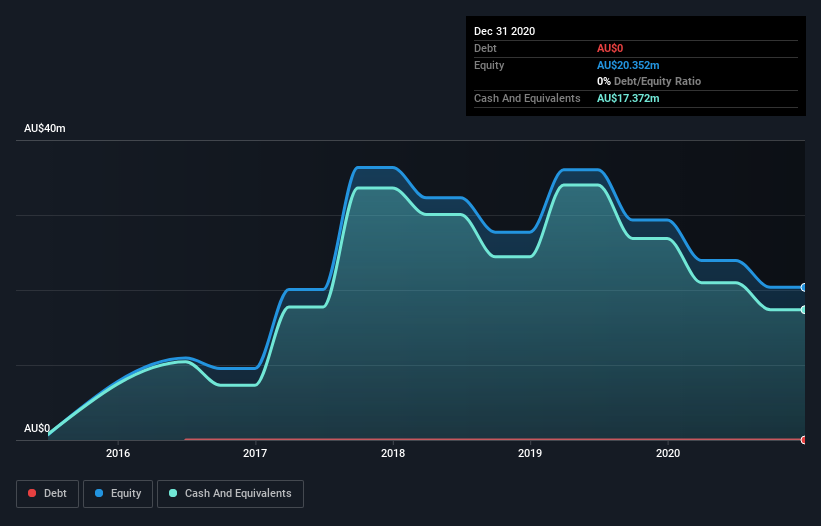This screenshot has height=526, width=821.
Task: Click the AU$17.372m cash value
Action: pos(628,98)
